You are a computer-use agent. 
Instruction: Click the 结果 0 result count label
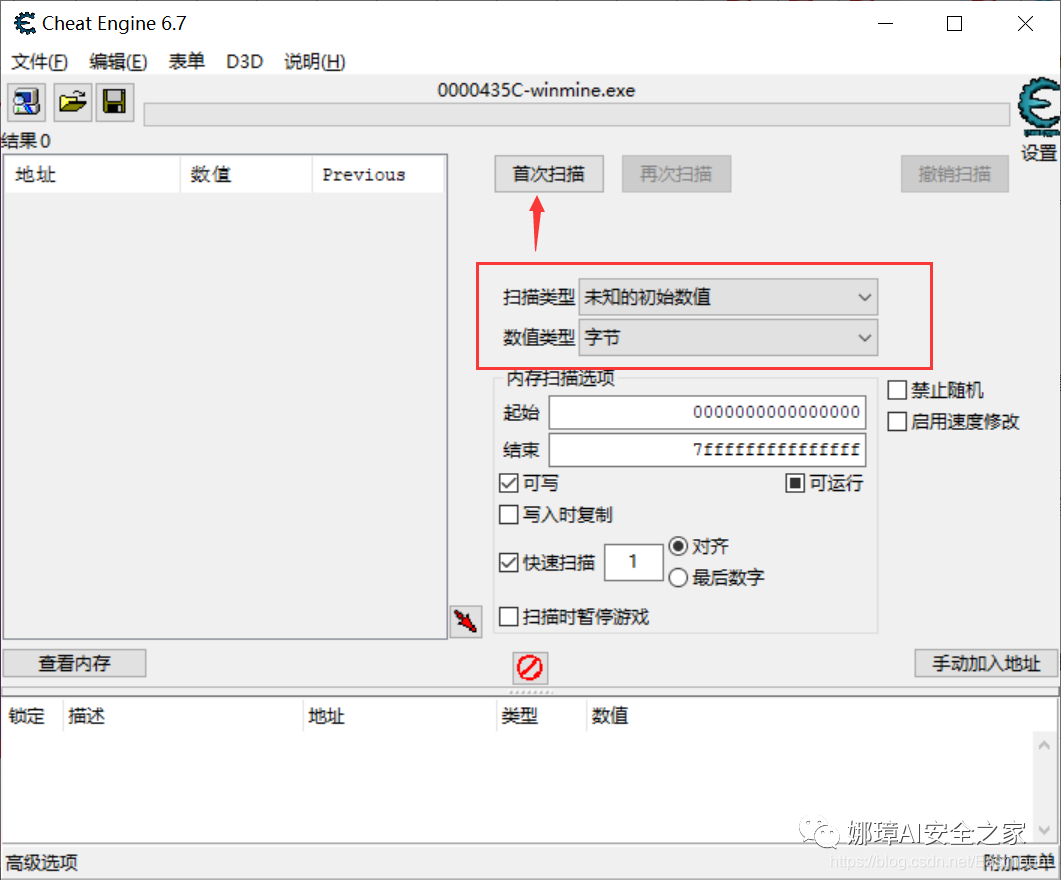(26, 141)
